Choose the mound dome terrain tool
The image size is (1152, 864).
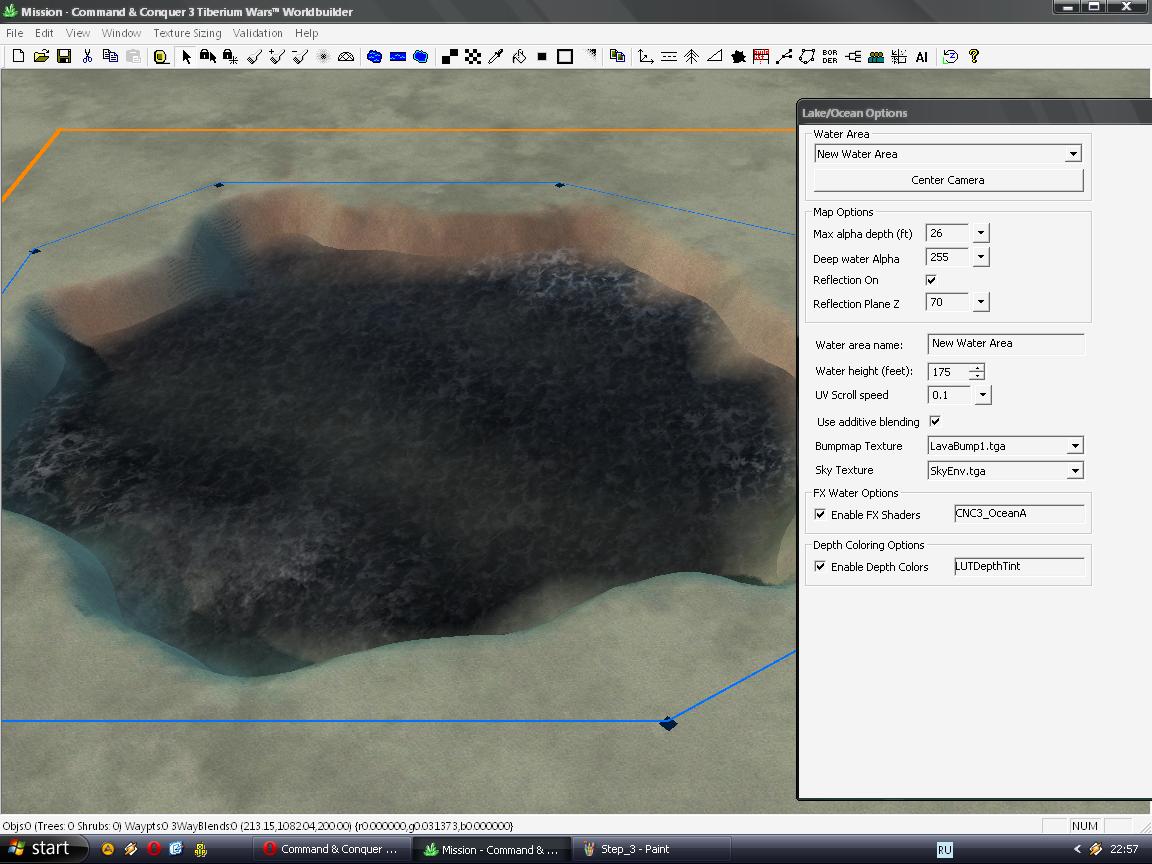click(345, 57)
